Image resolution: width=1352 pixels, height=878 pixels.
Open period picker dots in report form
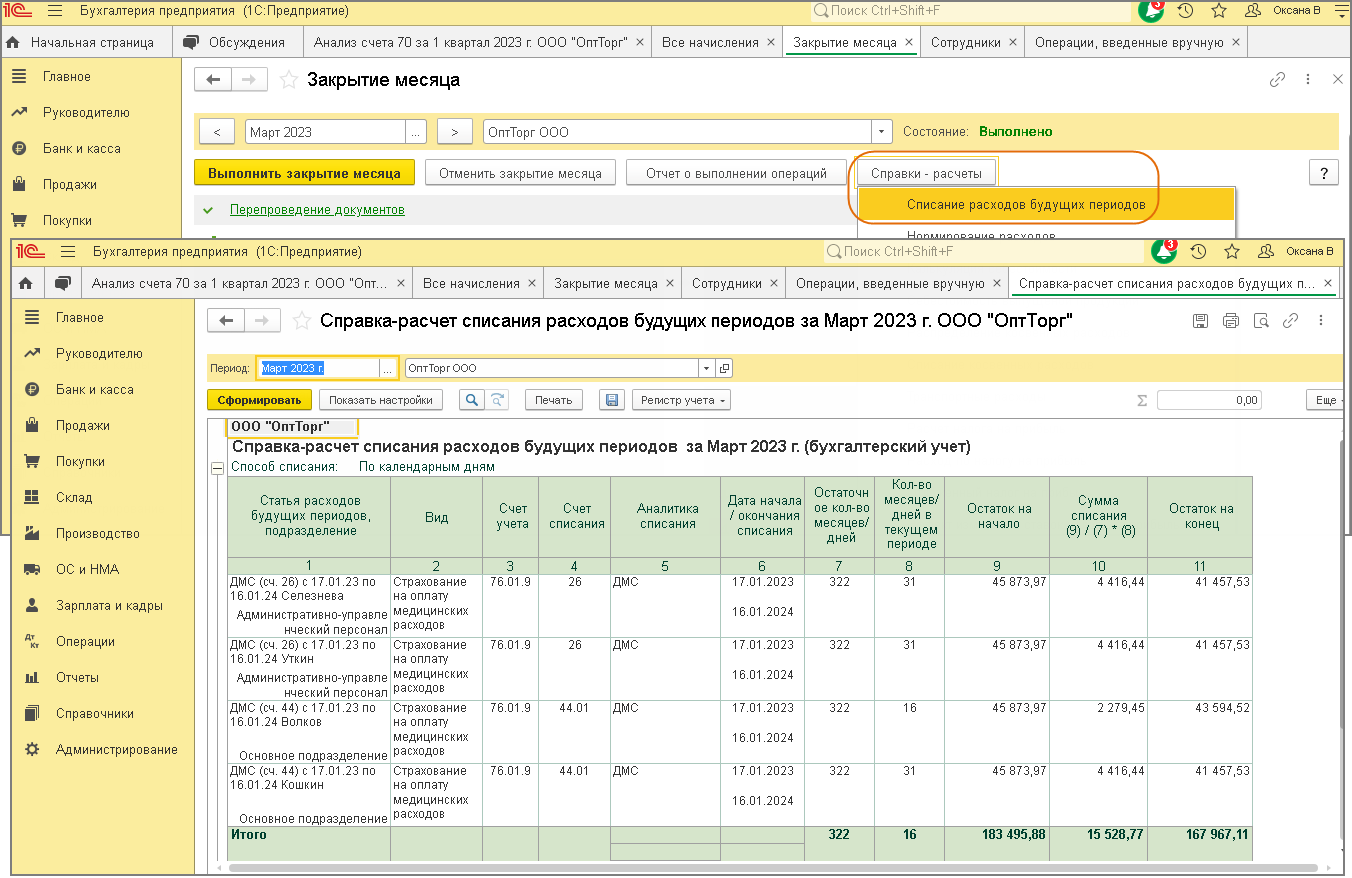click(x=388, y=368)
